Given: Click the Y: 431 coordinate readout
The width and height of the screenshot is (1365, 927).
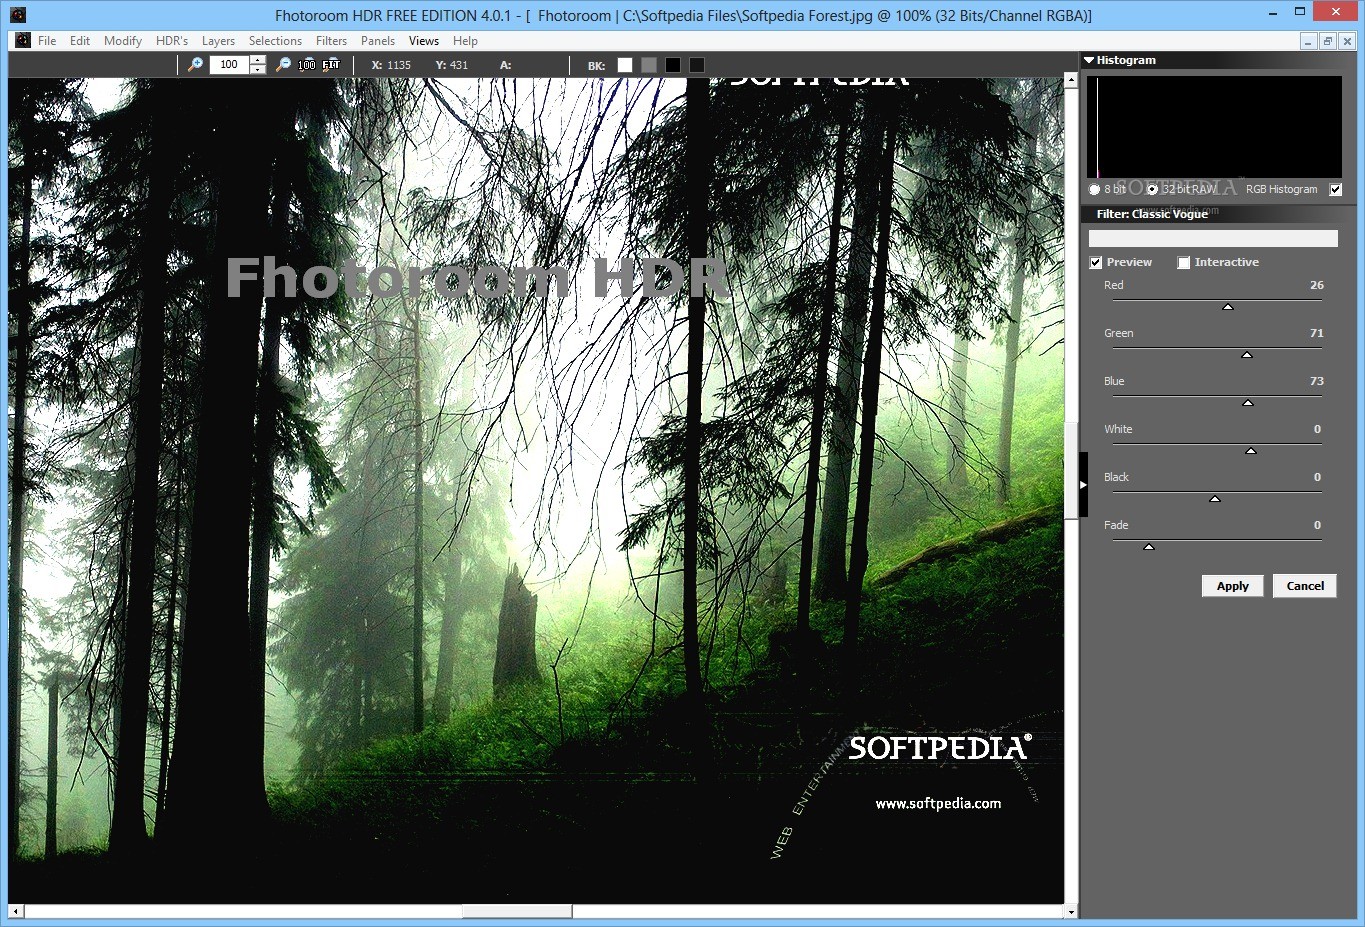Looking at the screenshot, I should pyautogui.click(x=452, y=65).
